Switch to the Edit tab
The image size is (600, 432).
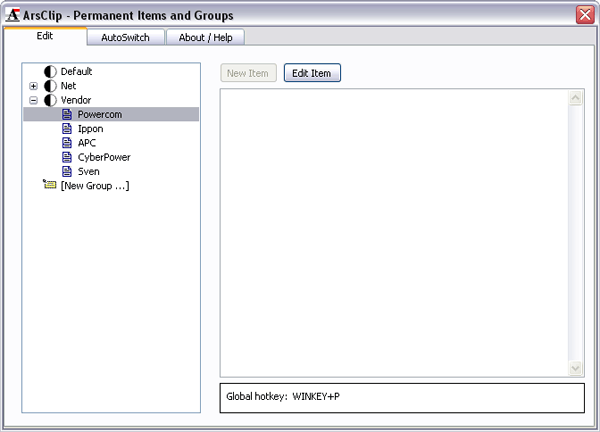click(x=45, y=36)
